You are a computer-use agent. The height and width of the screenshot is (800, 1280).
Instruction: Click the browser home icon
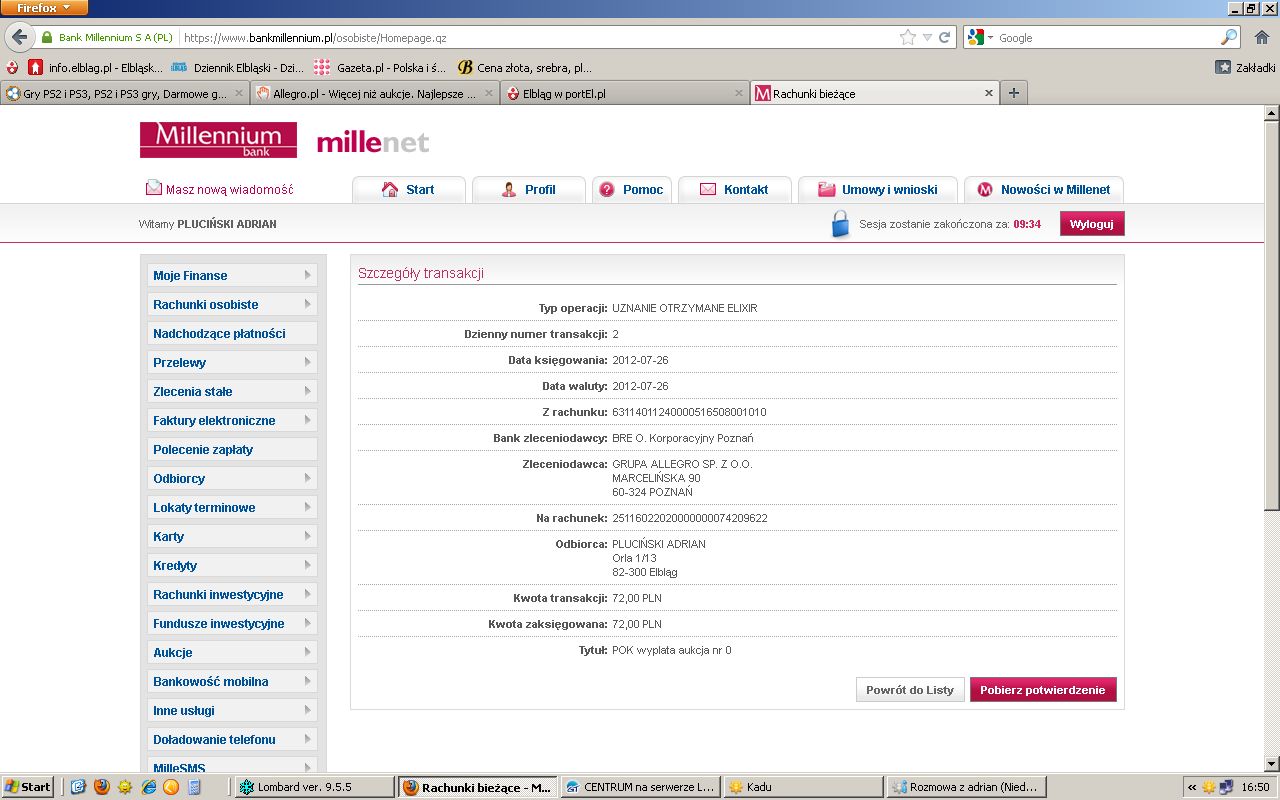click(1260, 37)
